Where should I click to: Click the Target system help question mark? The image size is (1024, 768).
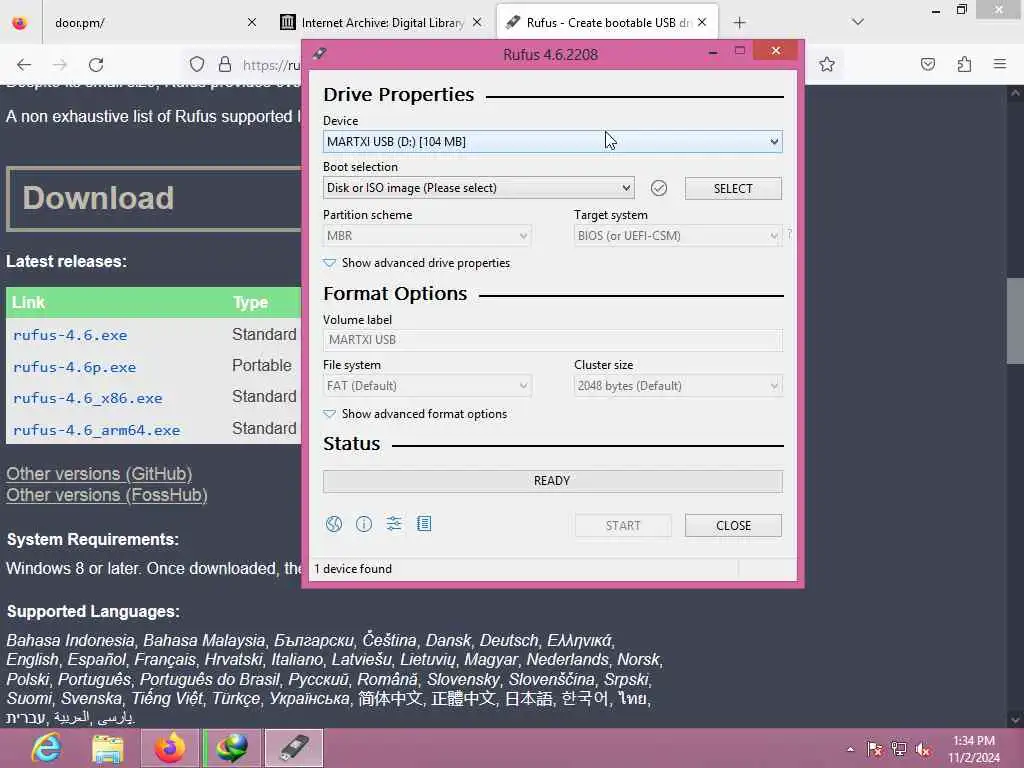[x=789, y=233]
